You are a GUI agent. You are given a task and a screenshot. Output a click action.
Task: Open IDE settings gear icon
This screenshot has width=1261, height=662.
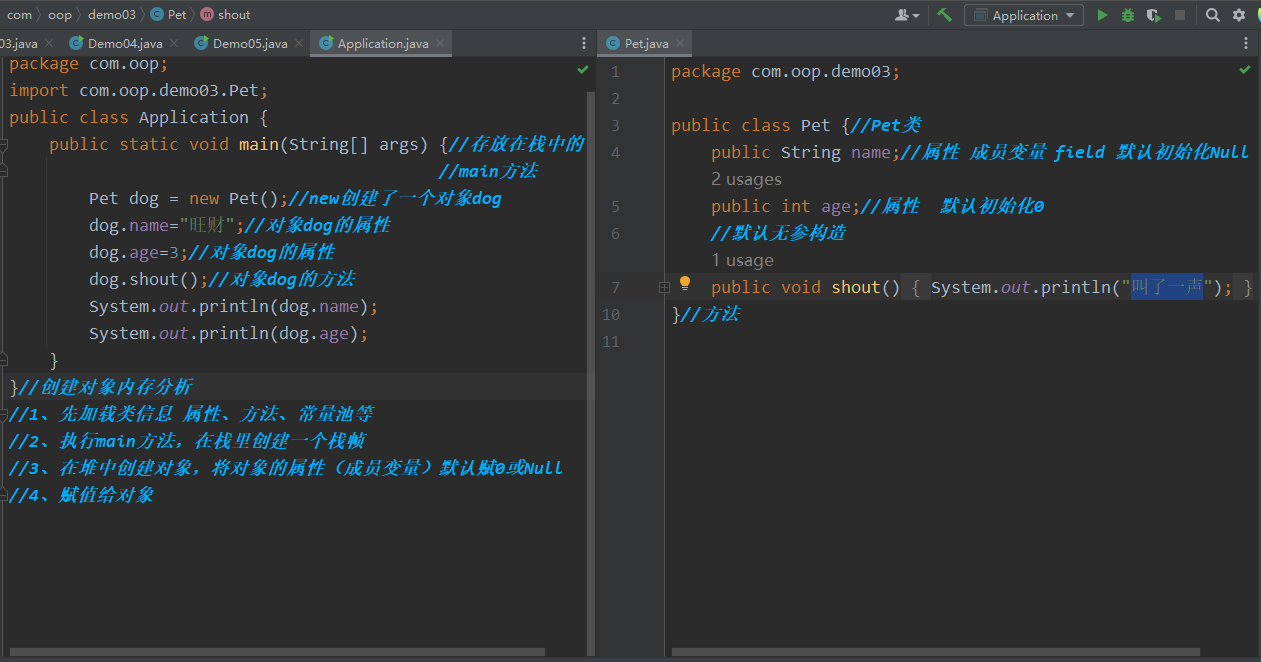click(x=1239, y=15)
